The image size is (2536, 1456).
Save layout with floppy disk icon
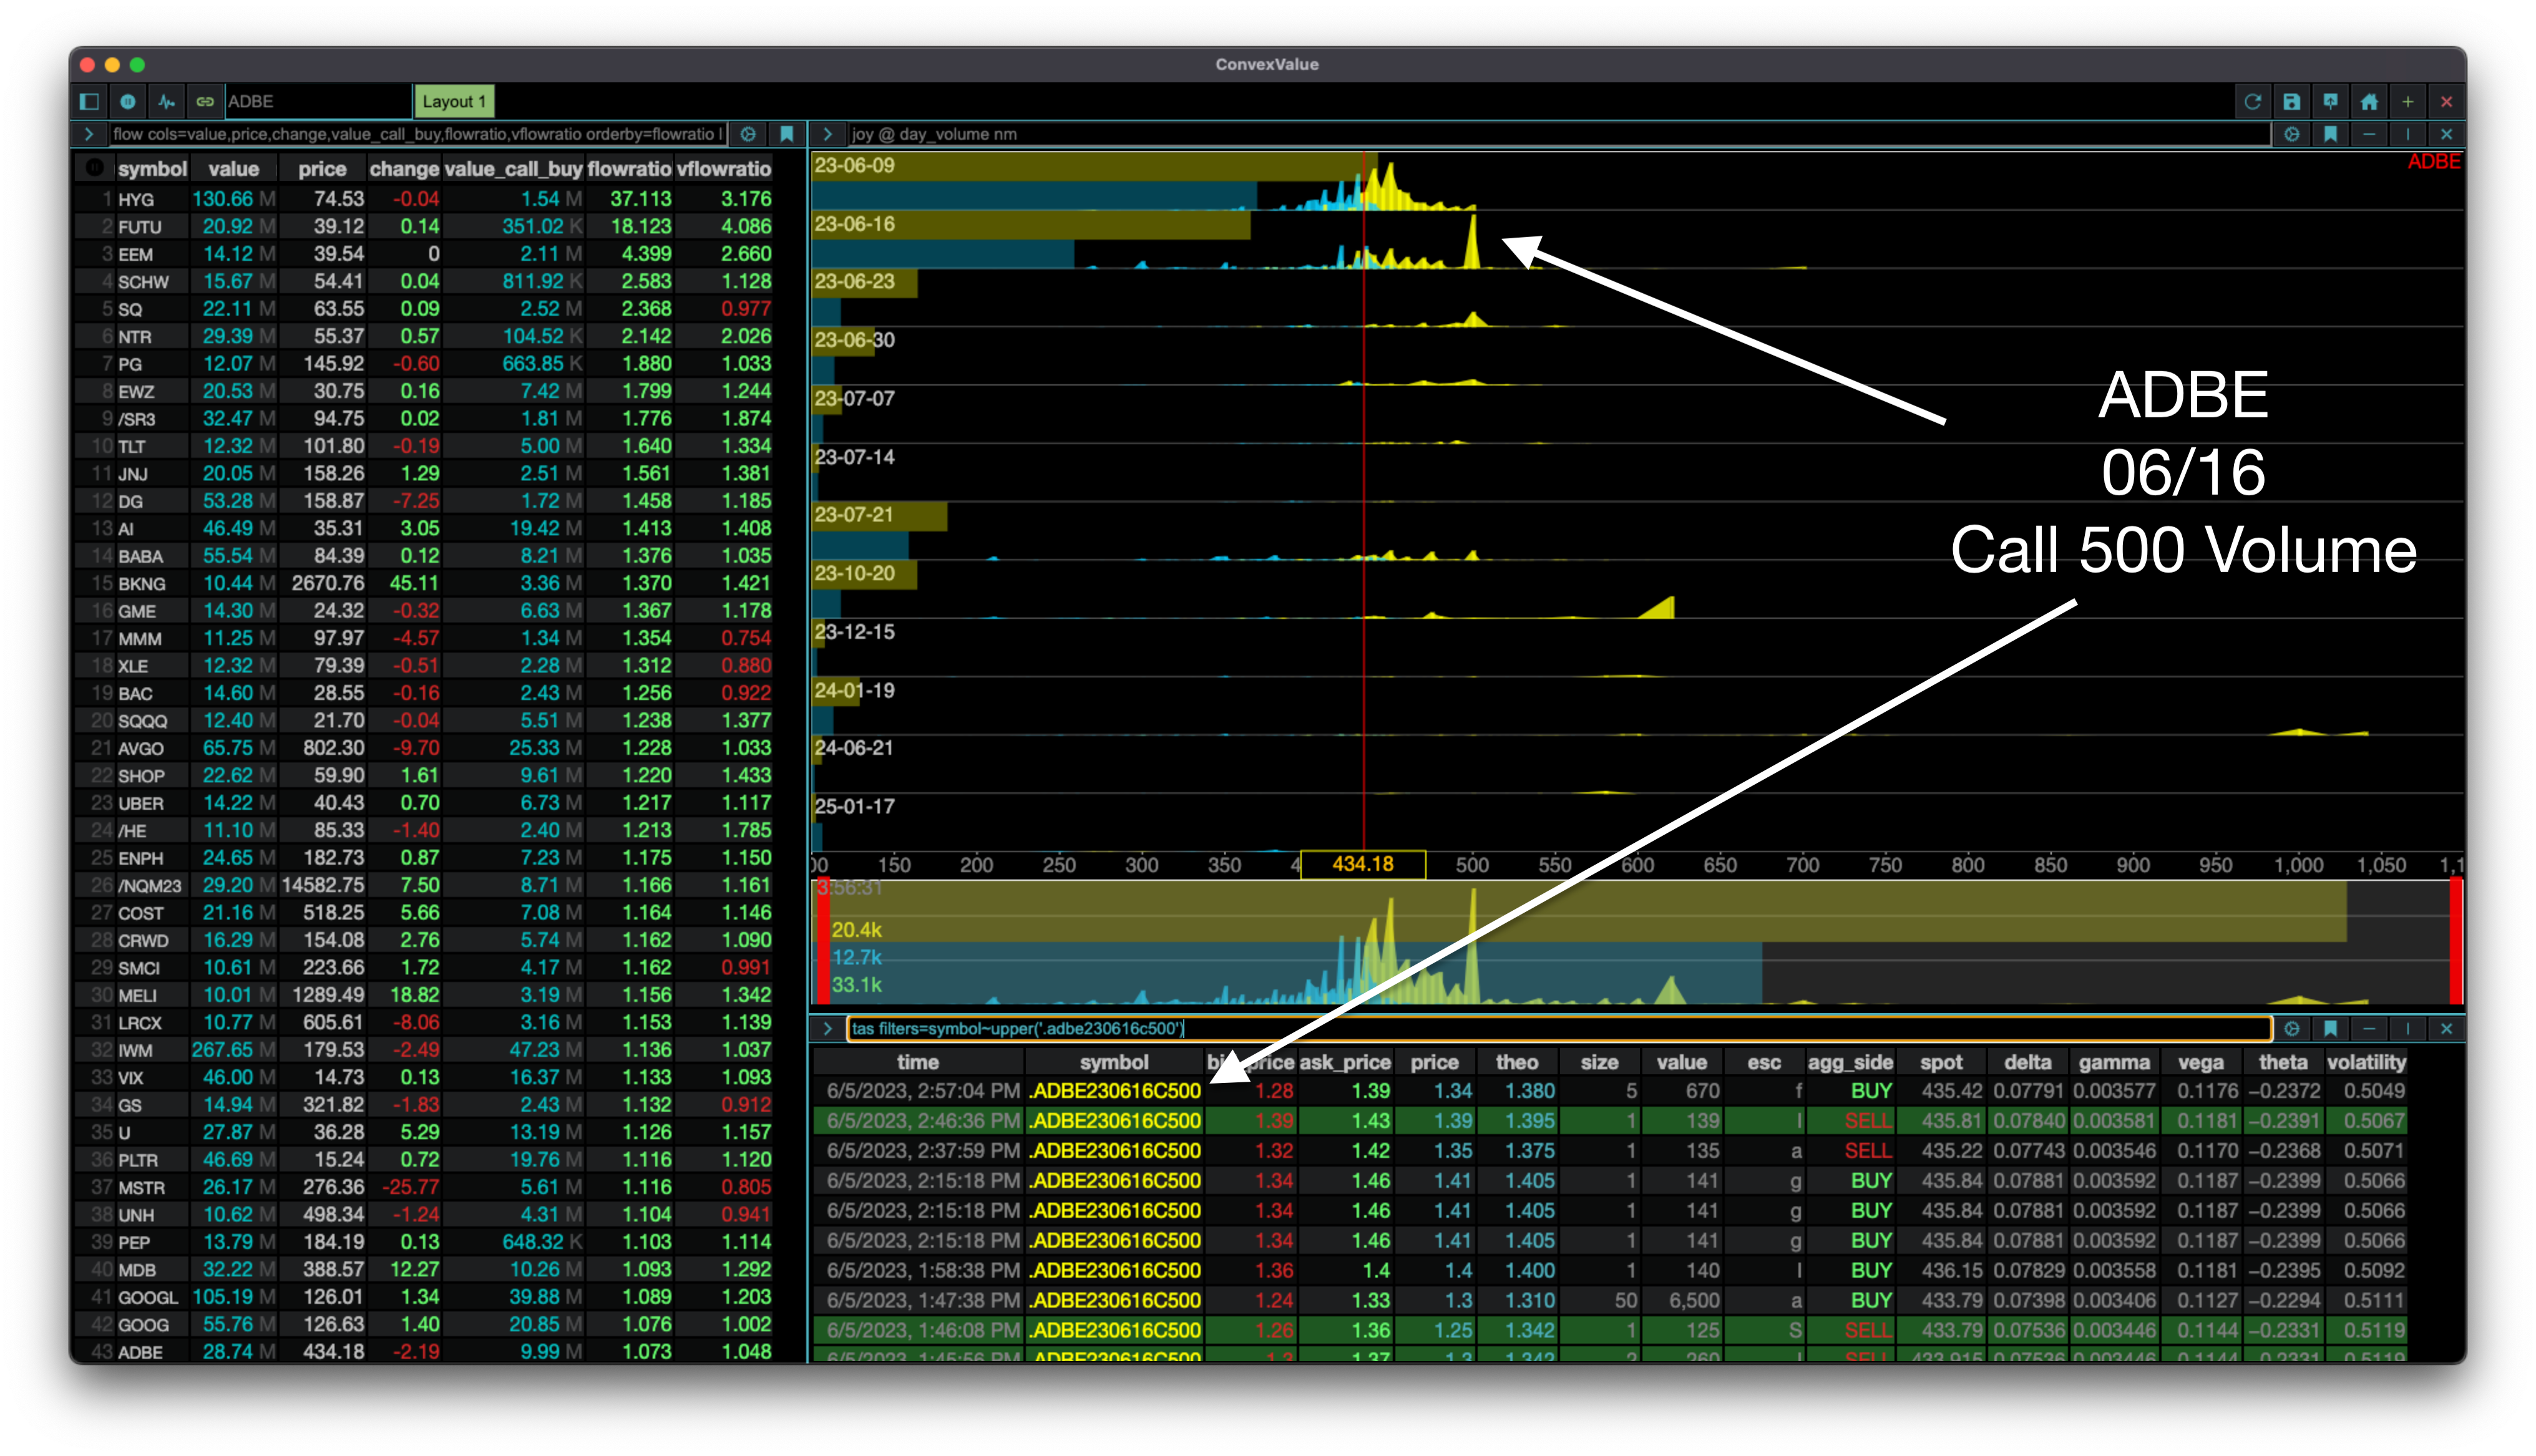(2291, 101)
